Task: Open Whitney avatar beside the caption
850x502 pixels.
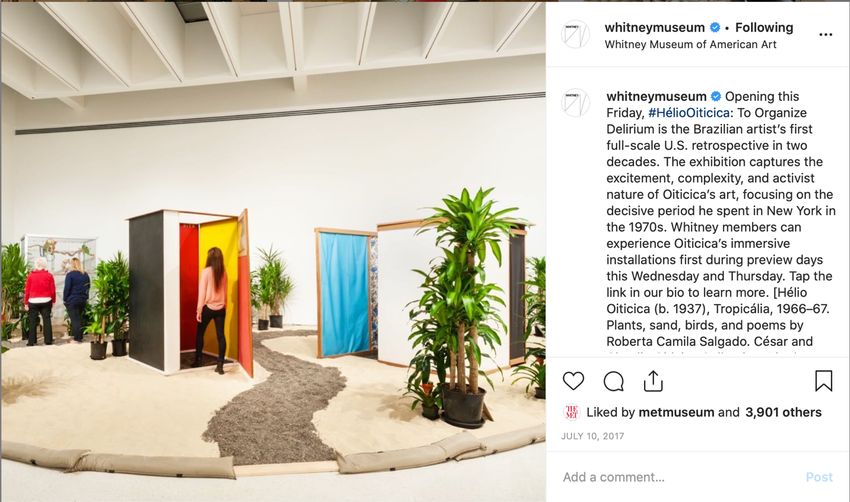Action: 575,102
